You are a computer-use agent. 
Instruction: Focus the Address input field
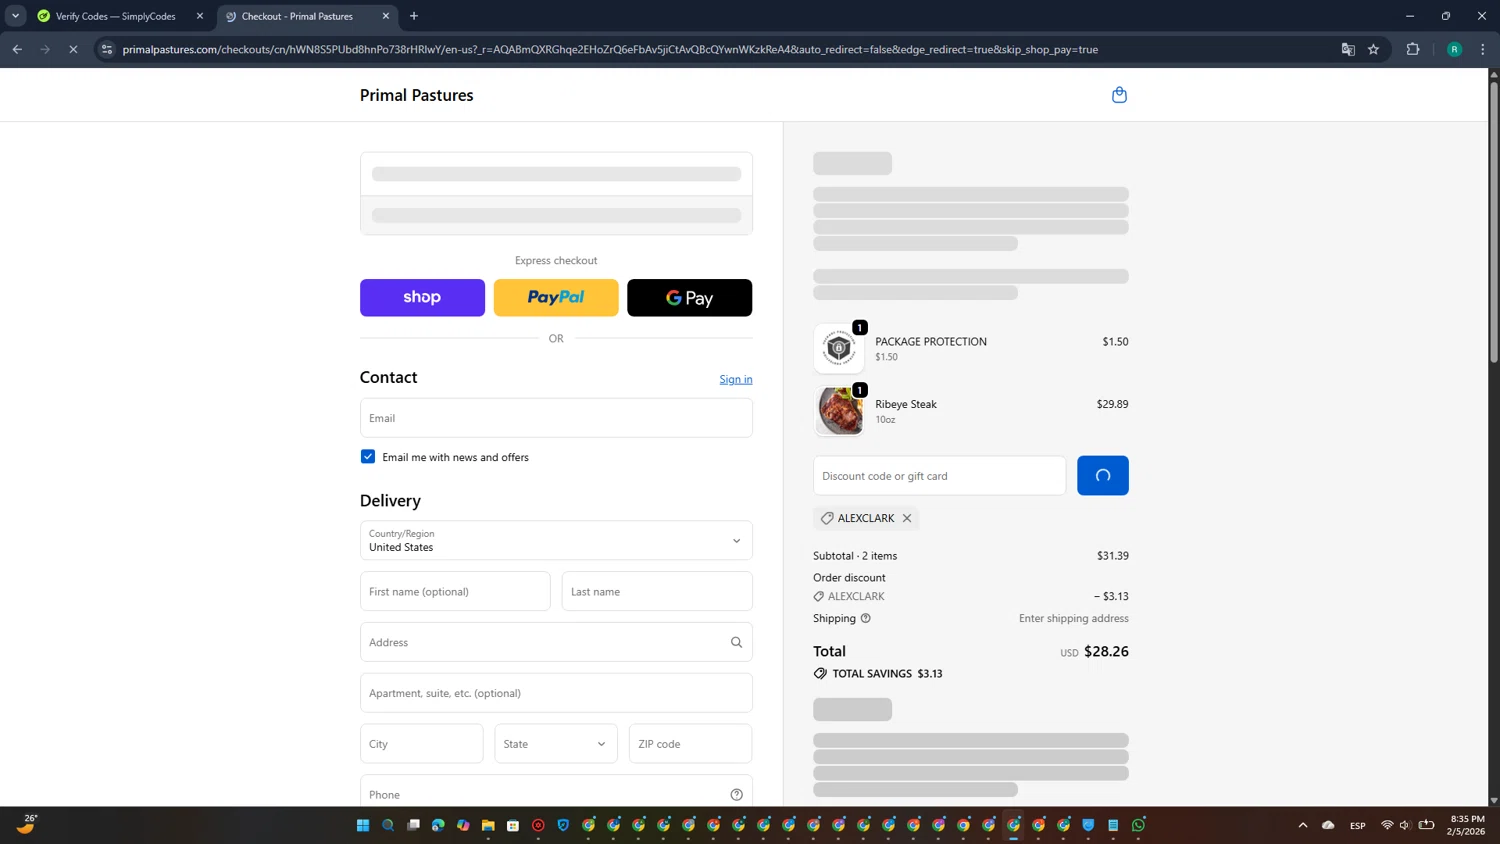(x=556, y=642)
